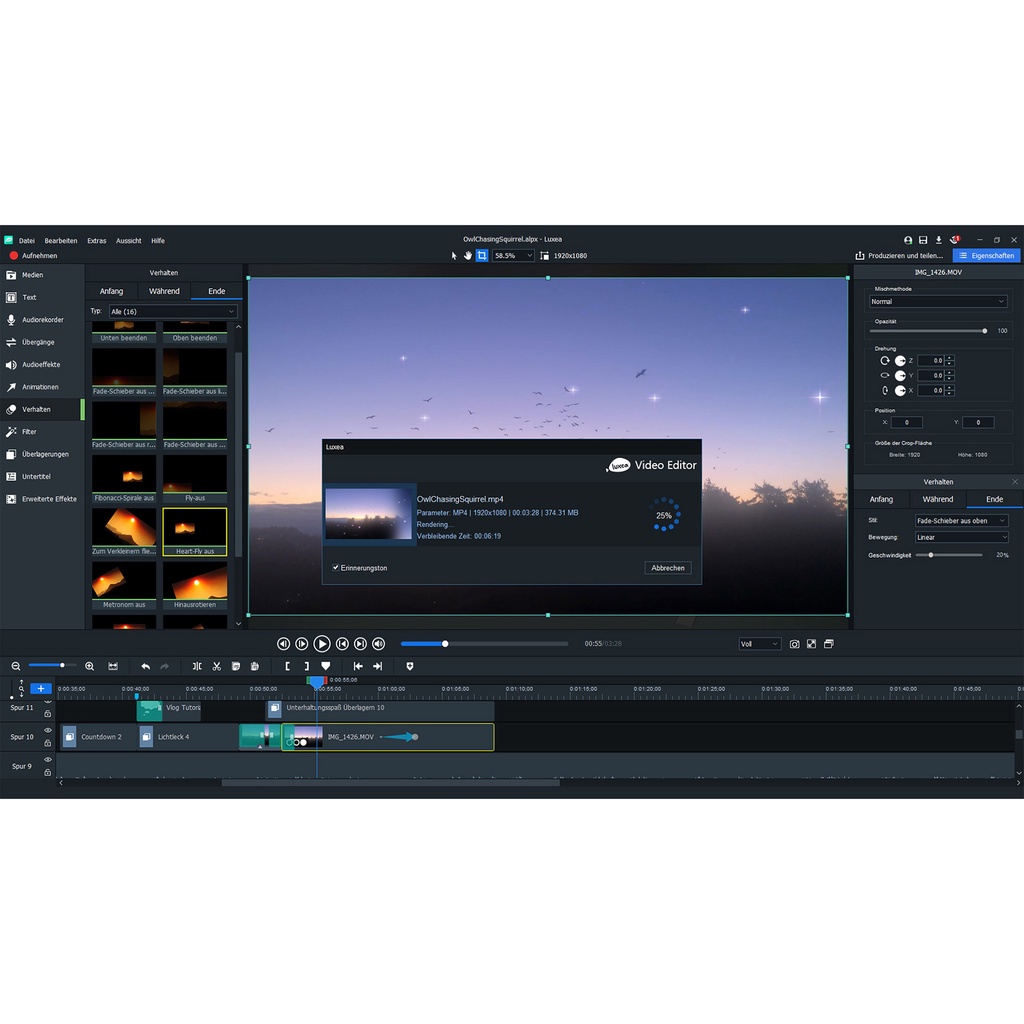
Task: Click Abbrechen to cancel rendering
Action: tap(667, 568)
